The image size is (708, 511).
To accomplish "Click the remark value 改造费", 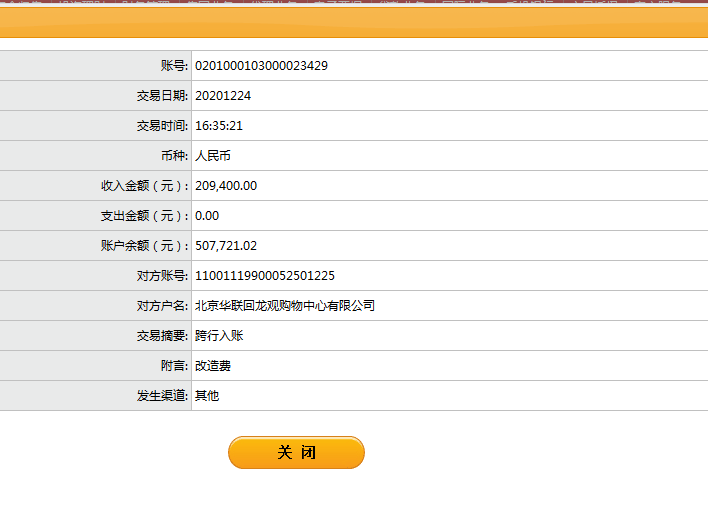I will pyautogui.click(x=213, y=366).
